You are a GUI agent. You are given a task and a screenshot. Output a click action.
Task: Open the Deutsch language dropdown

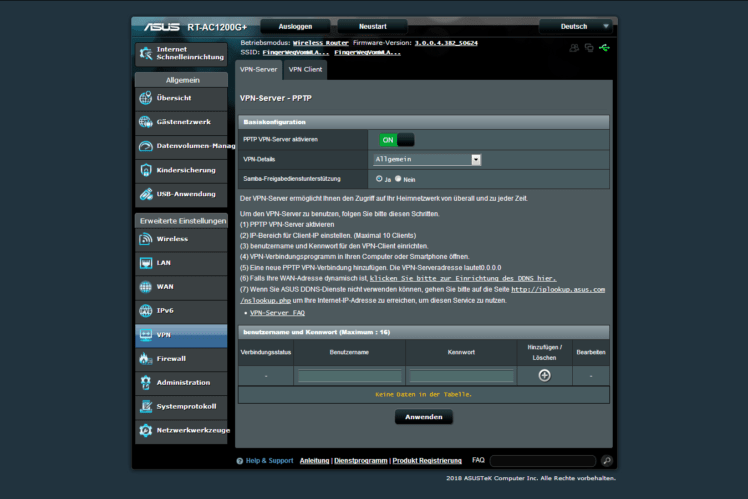[575, 27]
